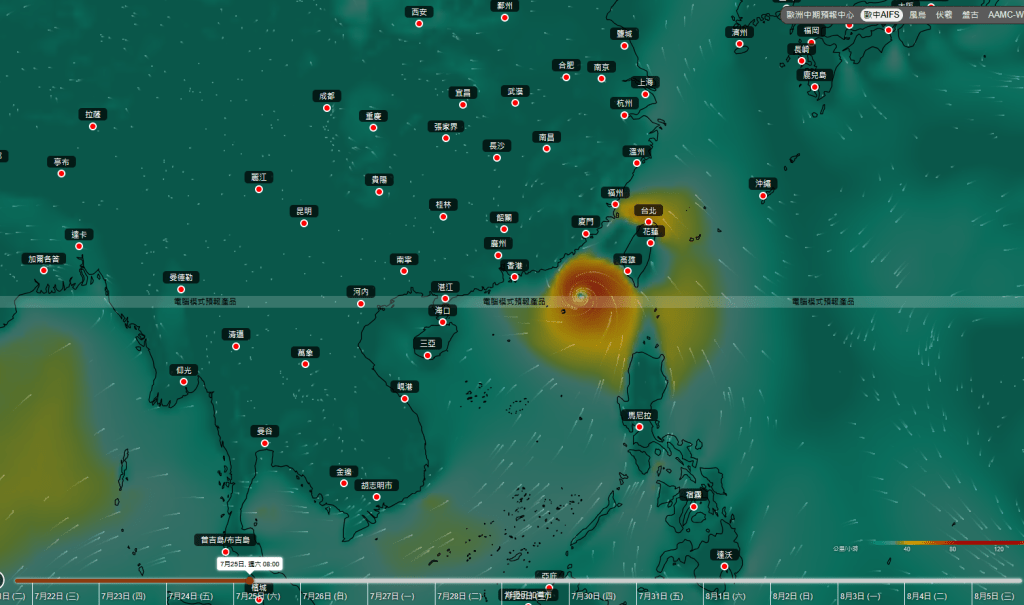The image size is (1024, 605).
Task: Open the 河內 city marker
Action: tap(360, 303)
